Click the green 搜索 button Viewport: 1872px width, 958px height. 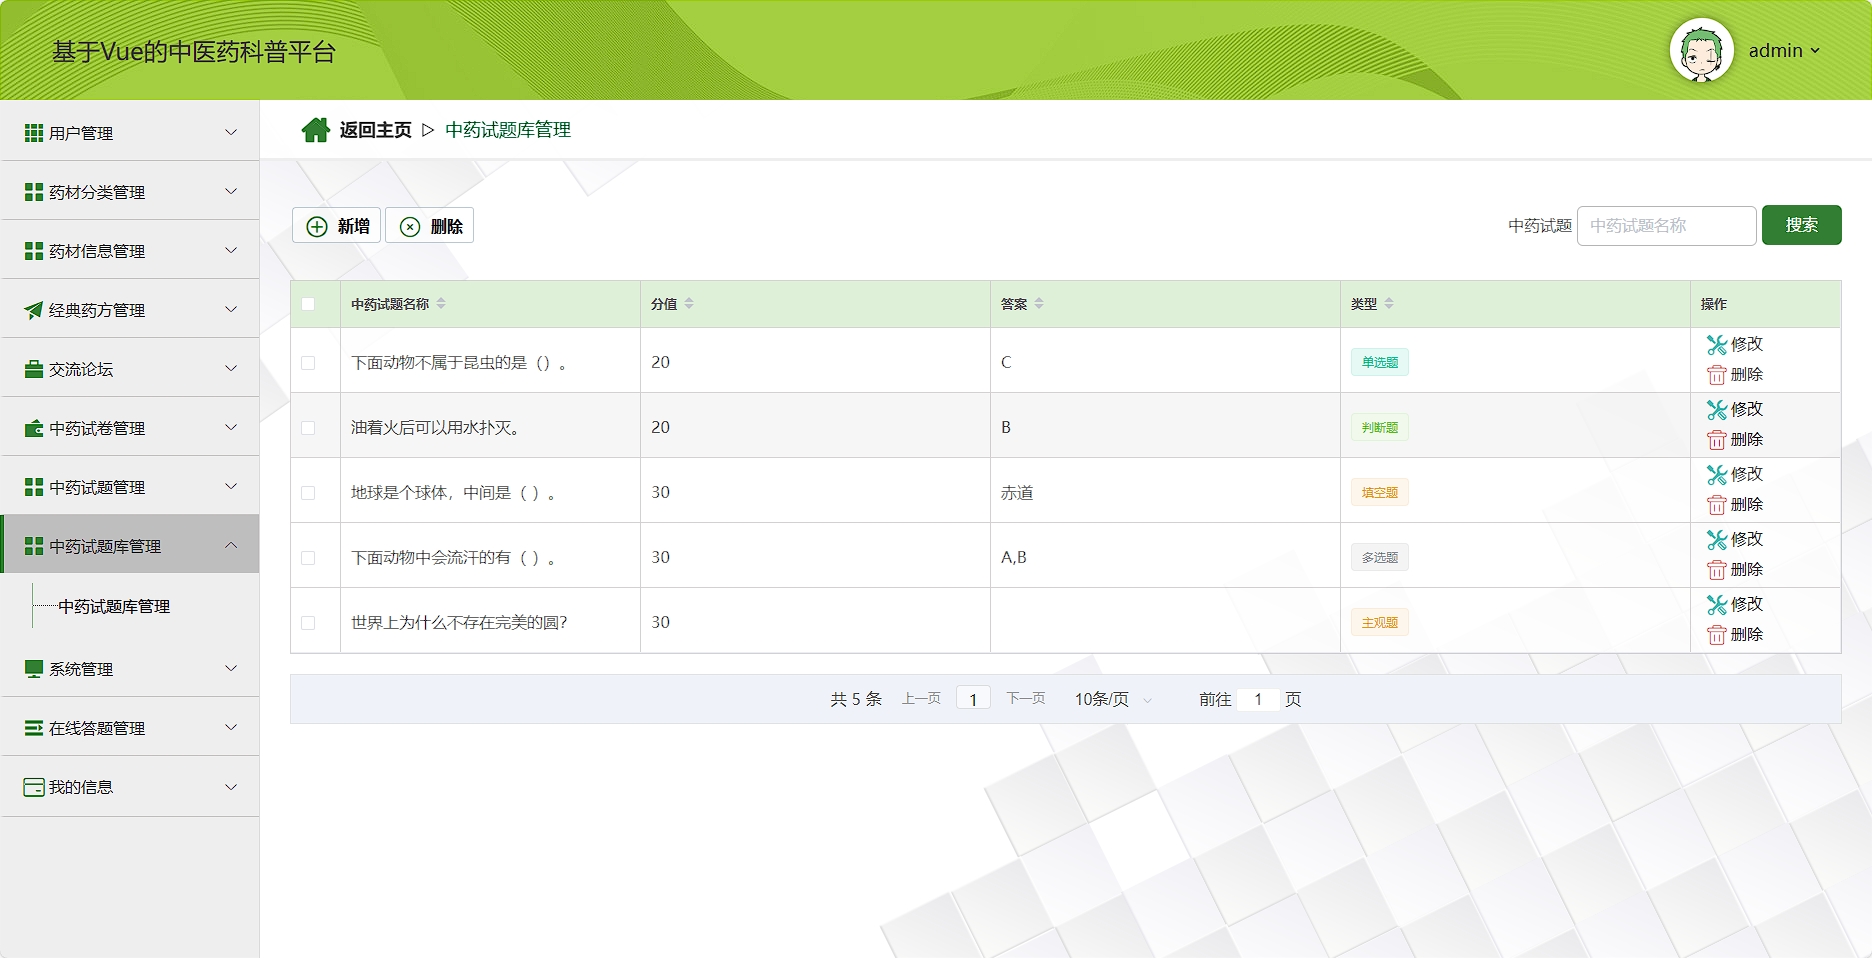[1801, 225]
